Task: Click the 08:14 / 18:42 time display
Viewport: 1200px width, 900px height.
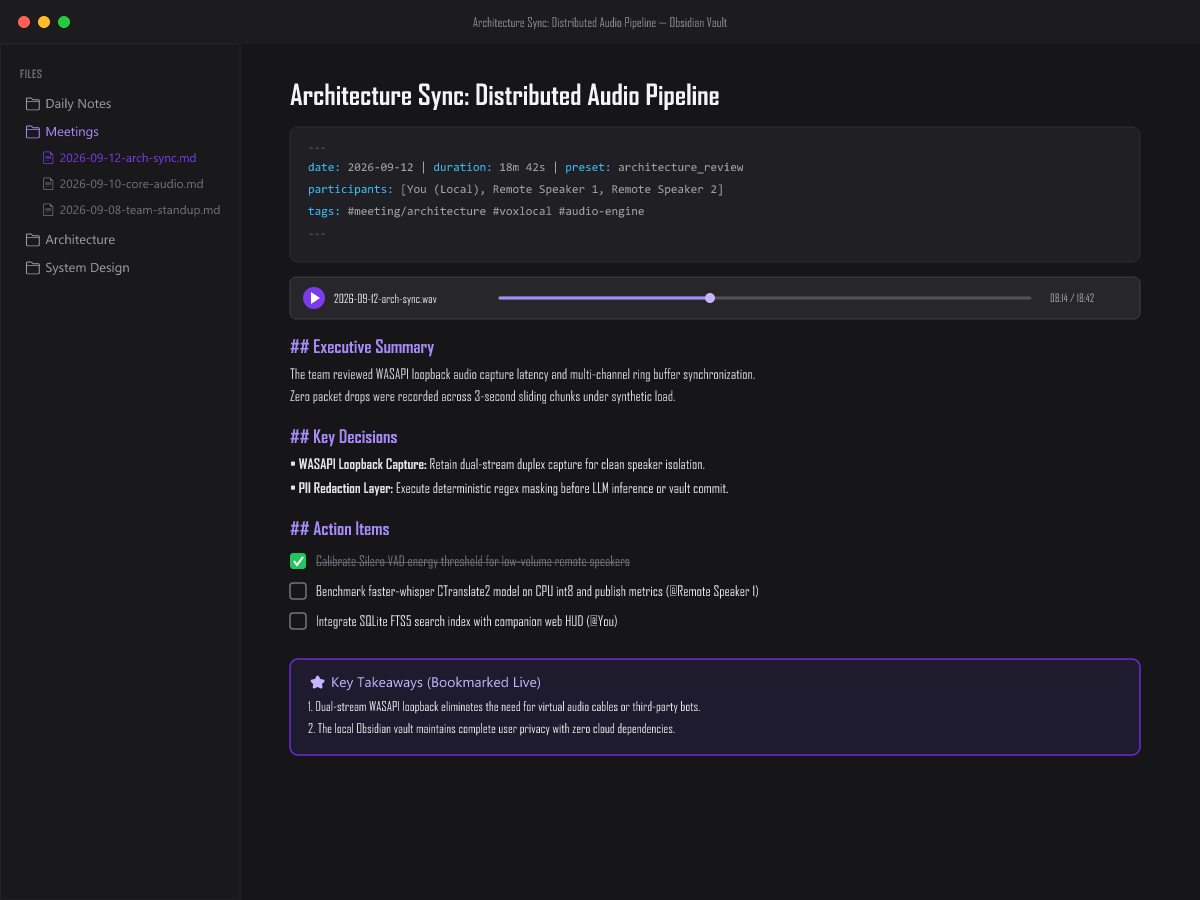Action: [x=1072, y=298]
